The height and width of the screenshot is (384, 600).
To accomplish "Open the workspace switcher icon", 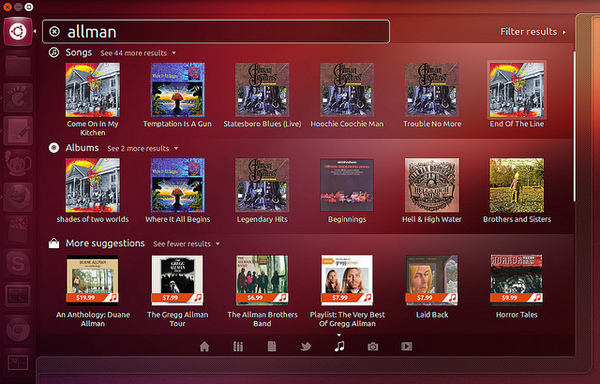I will pyautogui.click(x=18, y=363).
